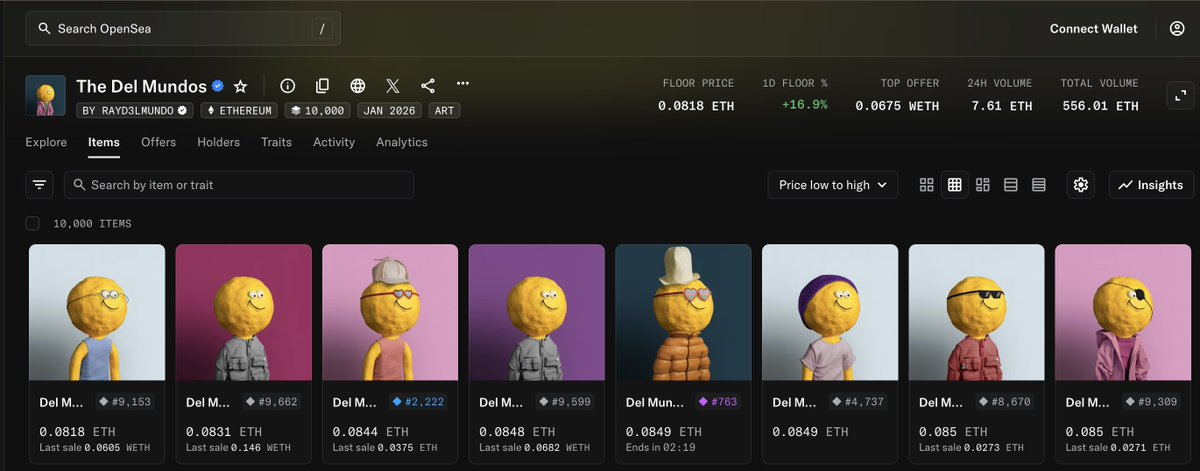Click the search magnifier icon in Search OpenSea
This screenshot has width=1200, height=471.
(44, 29)
